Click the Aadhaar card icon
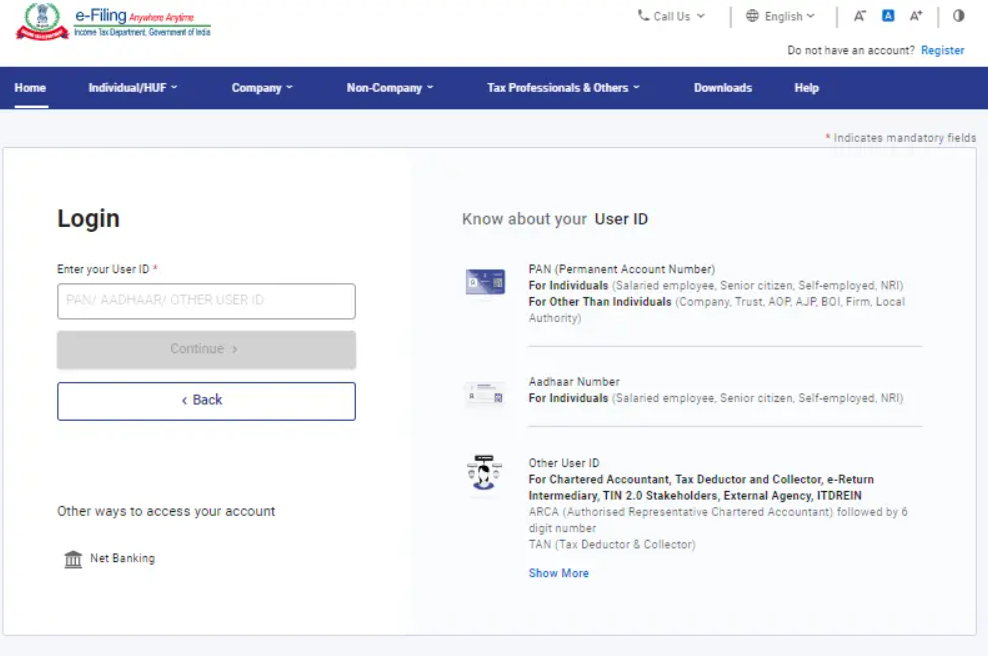This screenshot has width=988, height=656. point(485,394)
